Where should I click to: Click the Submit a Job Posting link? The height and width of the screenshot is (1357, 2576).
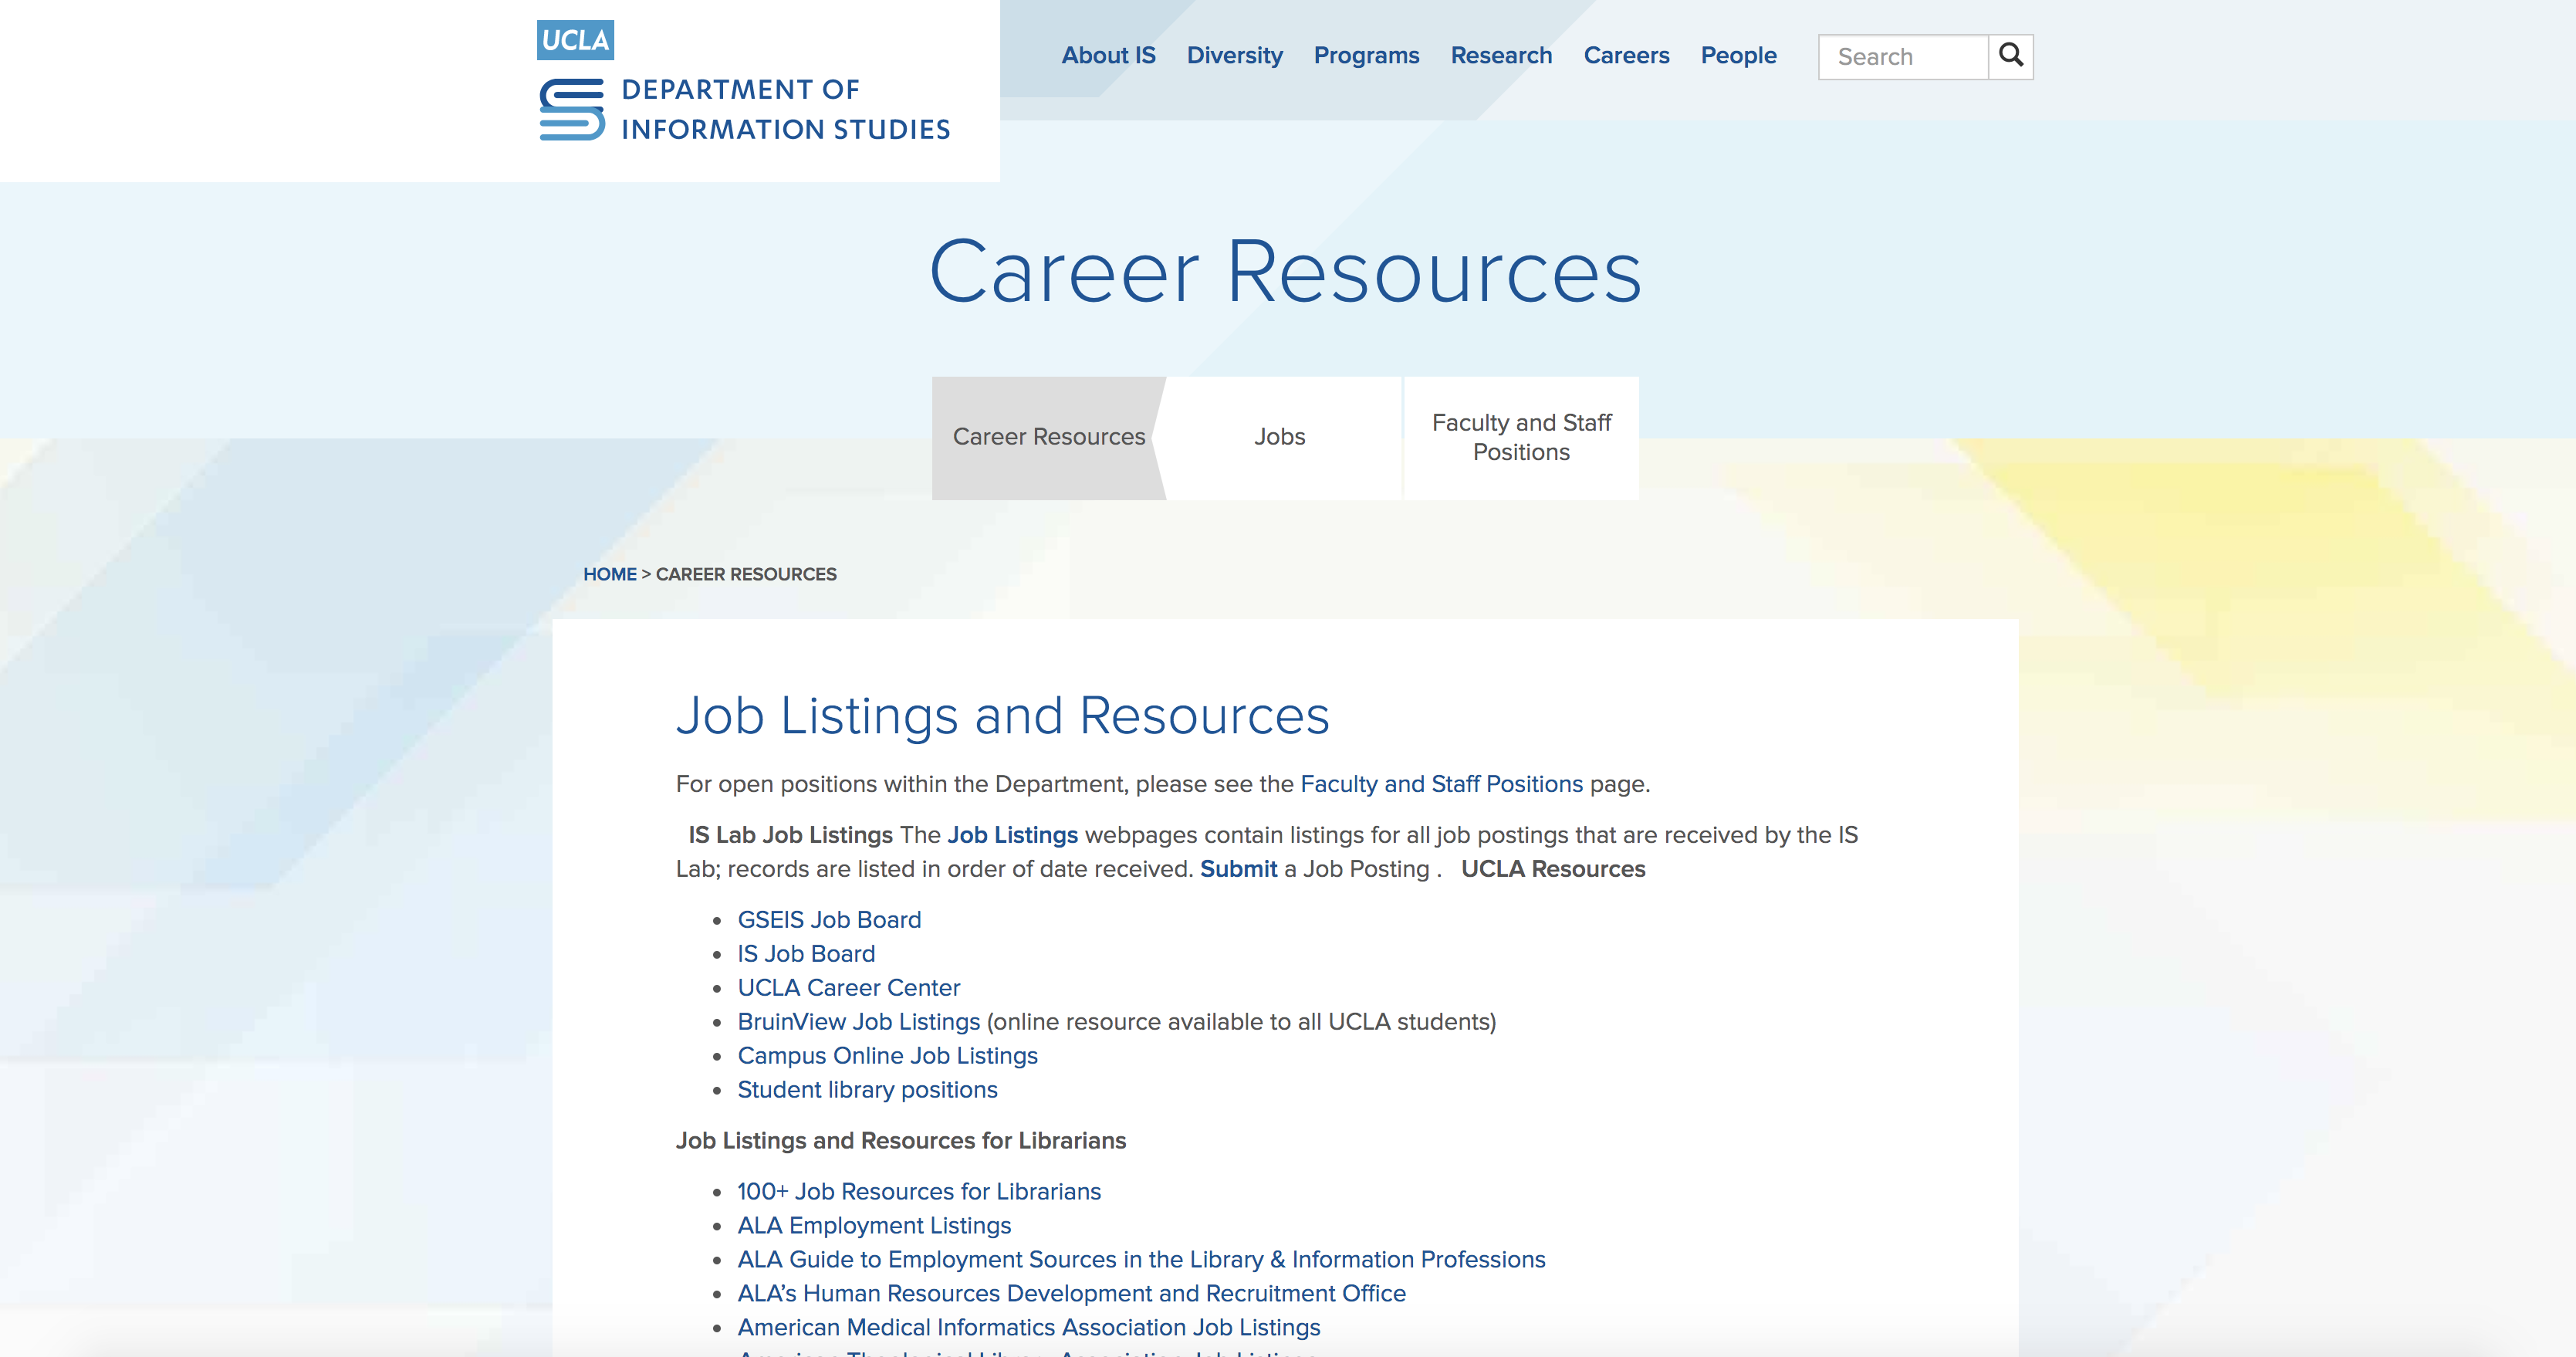click(x=1238, y=869)
